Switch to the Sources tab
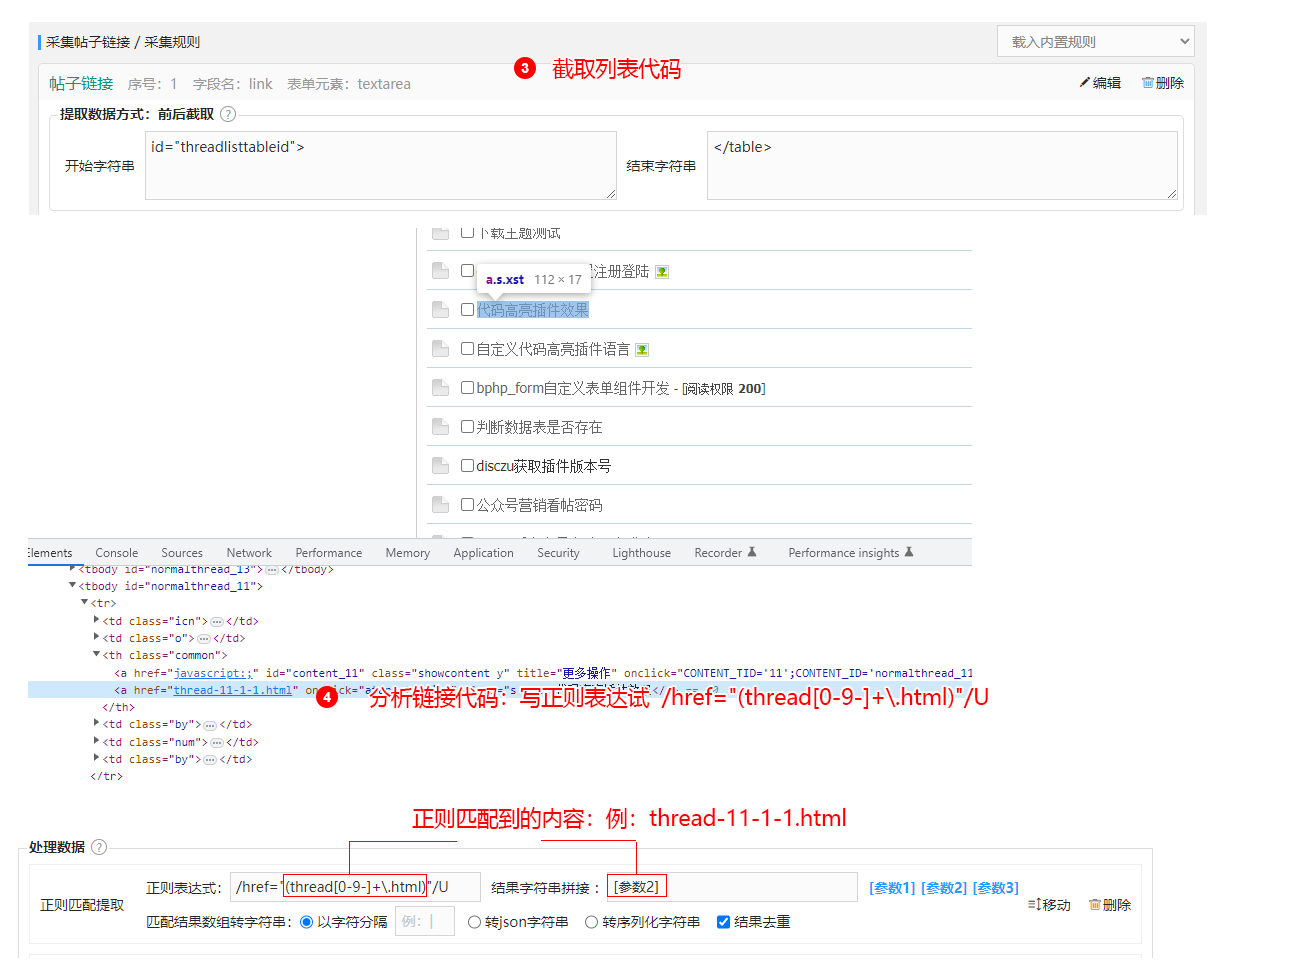1300x978 pixels. tap(182, 553)
